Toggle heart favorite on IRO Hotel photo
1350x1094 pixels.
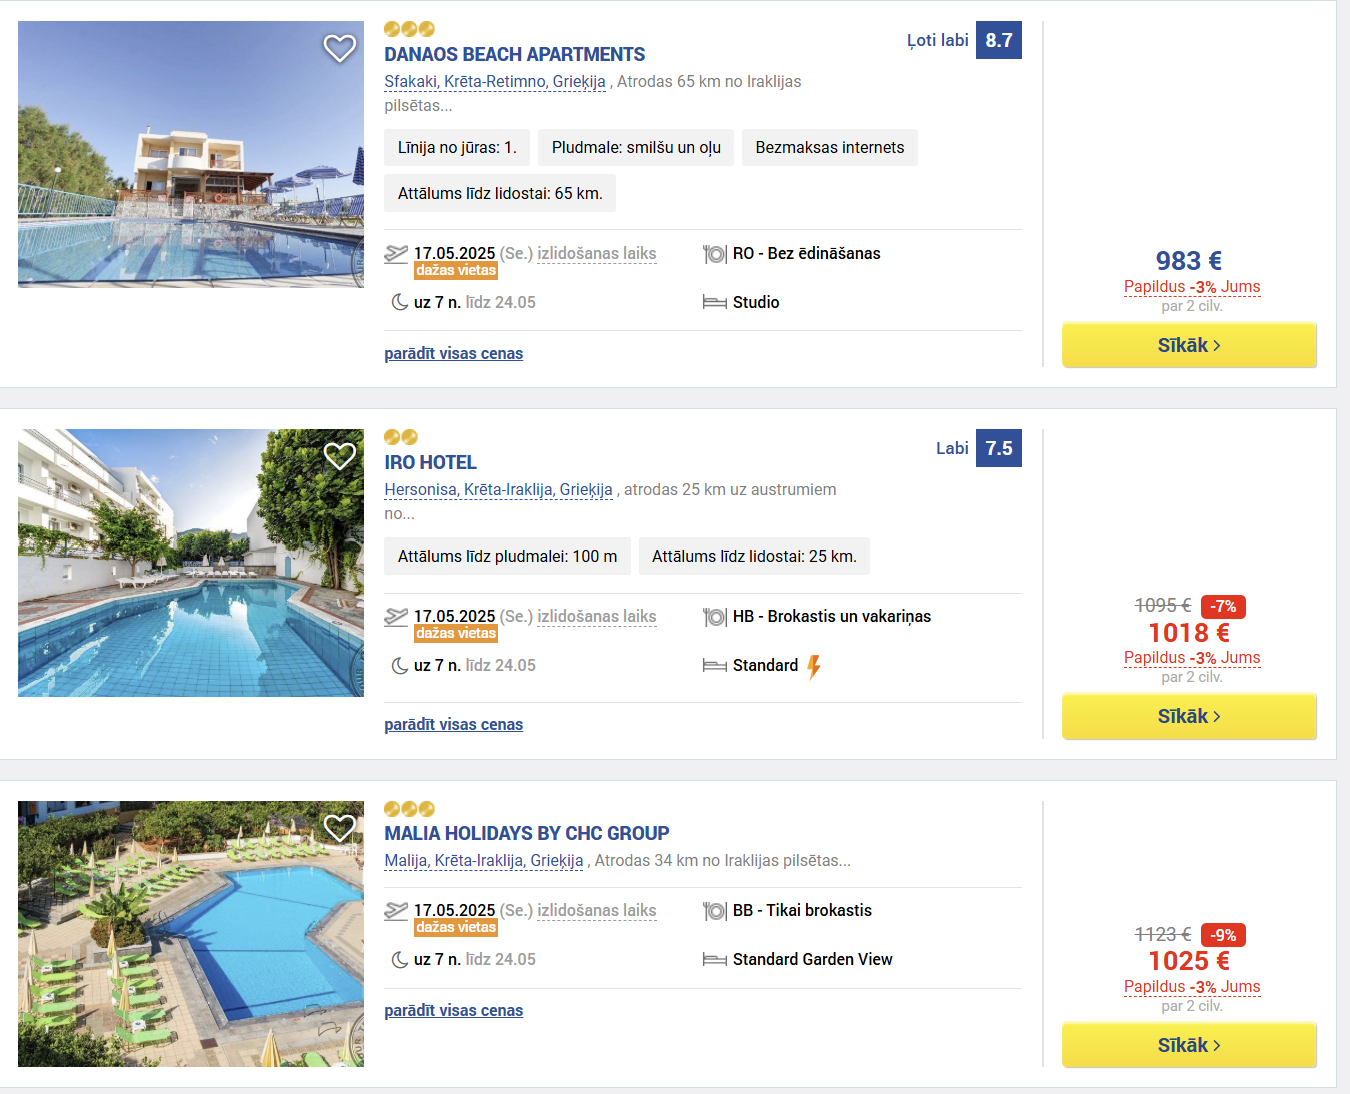point(340,456)
